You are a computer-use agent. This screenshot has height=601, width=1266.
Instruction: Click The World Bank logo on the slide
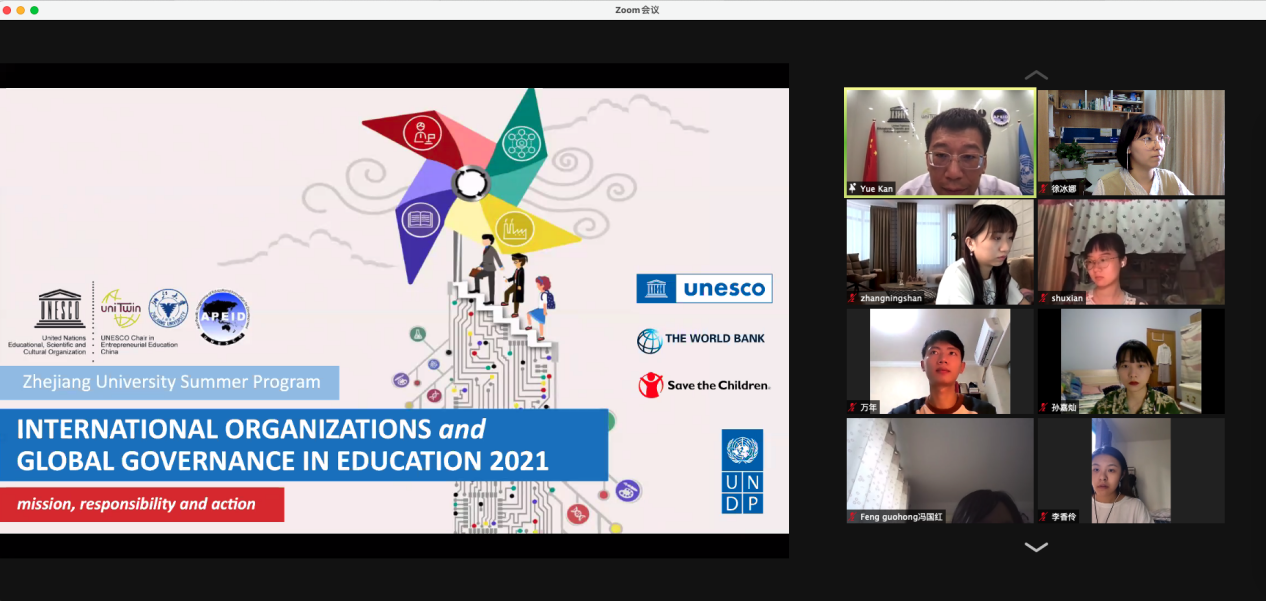(x=701, y=340)
